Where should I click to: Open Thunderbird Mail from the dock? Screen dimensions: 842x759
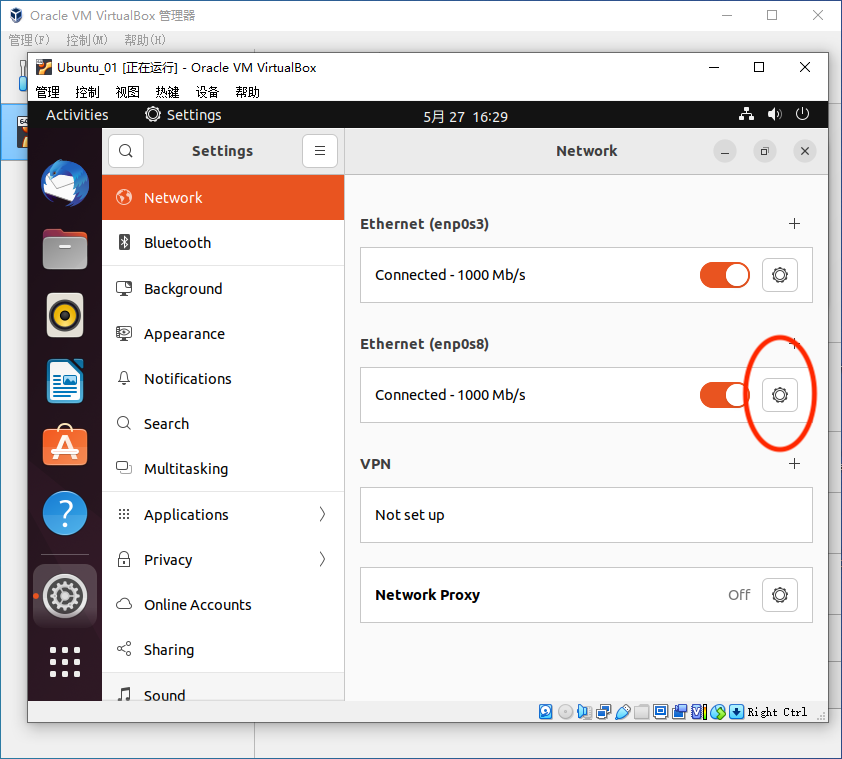pos(65,183)
